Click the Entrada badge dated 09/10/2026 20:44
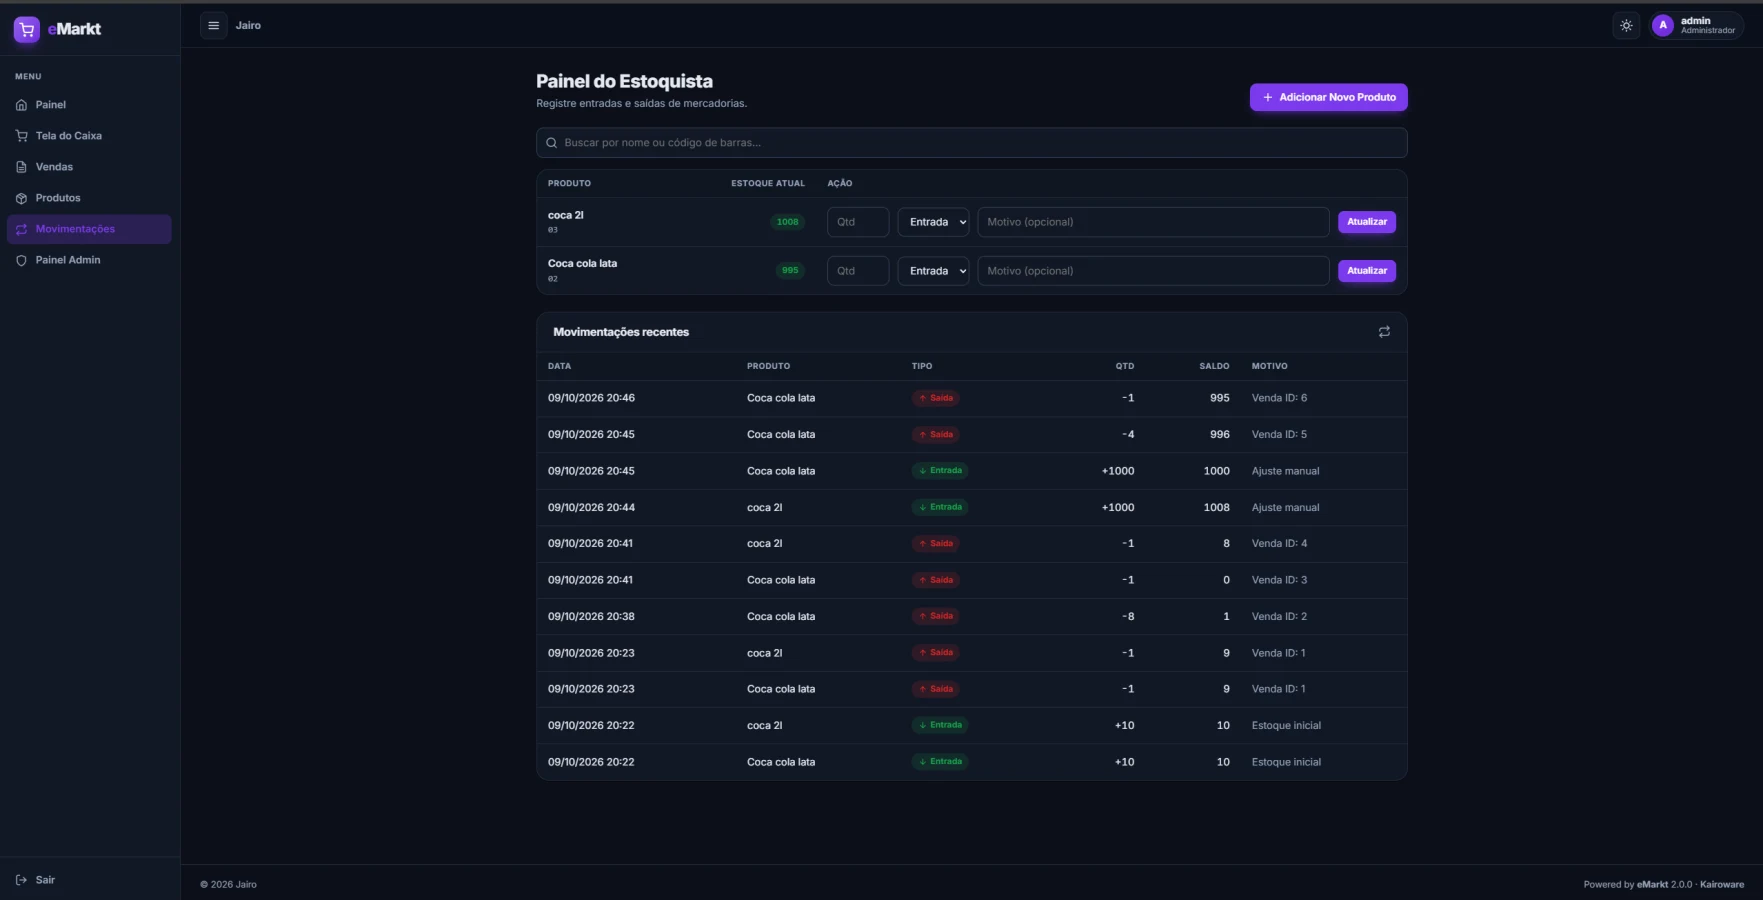This screenshot has height=900, width=1763. click(940, 507)
